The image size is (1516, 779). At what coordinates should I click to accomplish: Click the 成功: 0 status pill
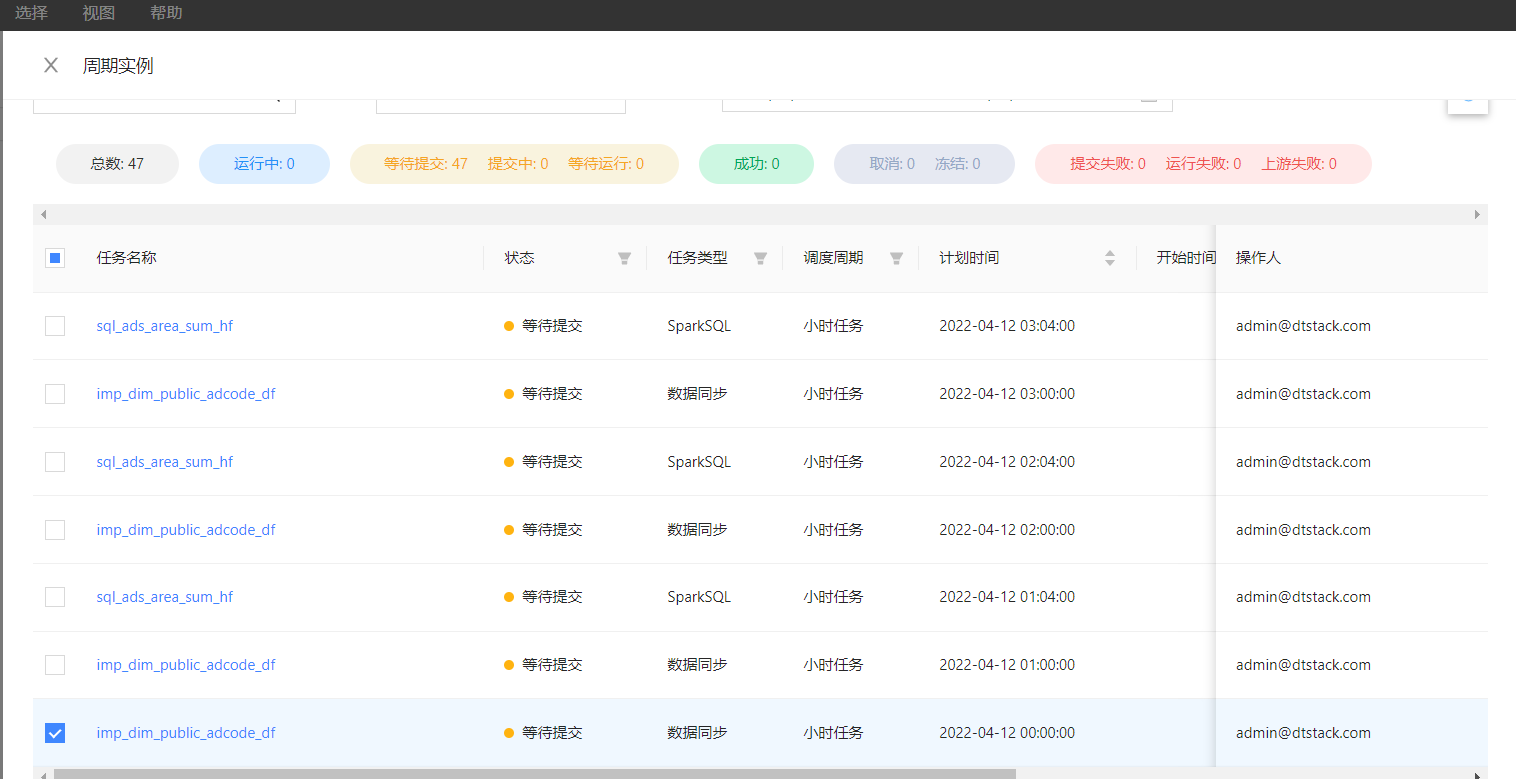[756, 163]
